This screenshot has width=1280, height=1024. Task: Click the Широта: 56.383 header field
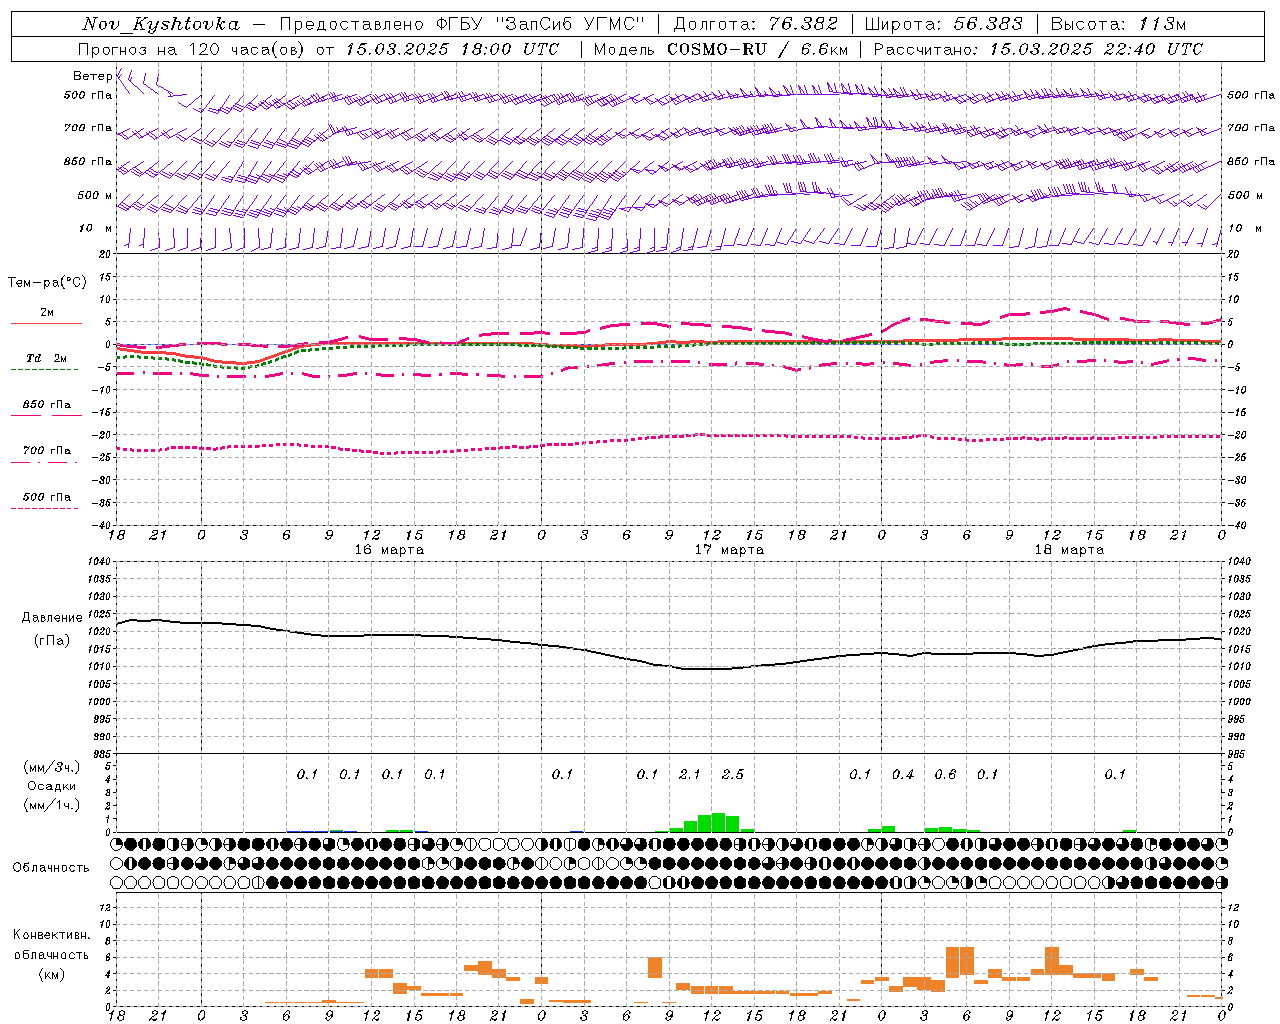pyautogui.click(x=944, y=24)
